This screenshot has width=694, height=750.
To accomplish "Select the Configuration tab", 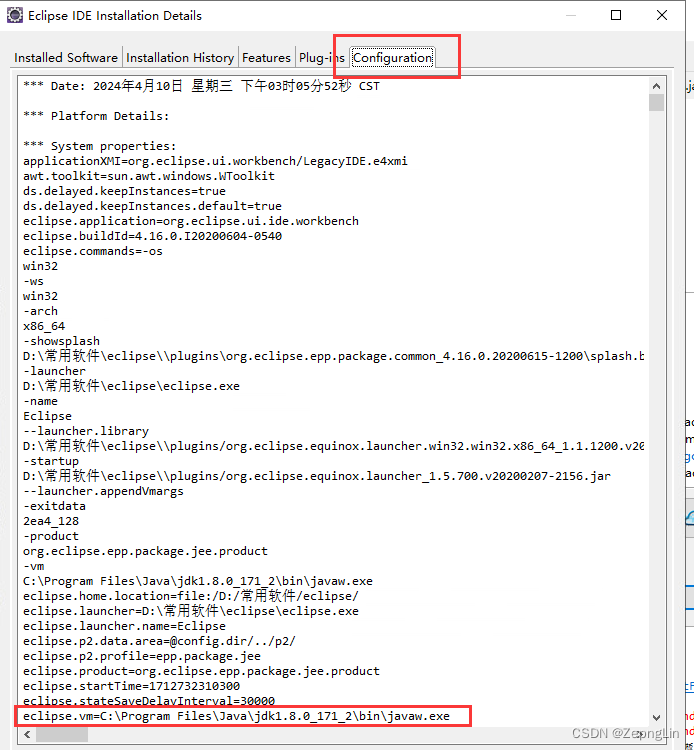I will tap(392, 58).
